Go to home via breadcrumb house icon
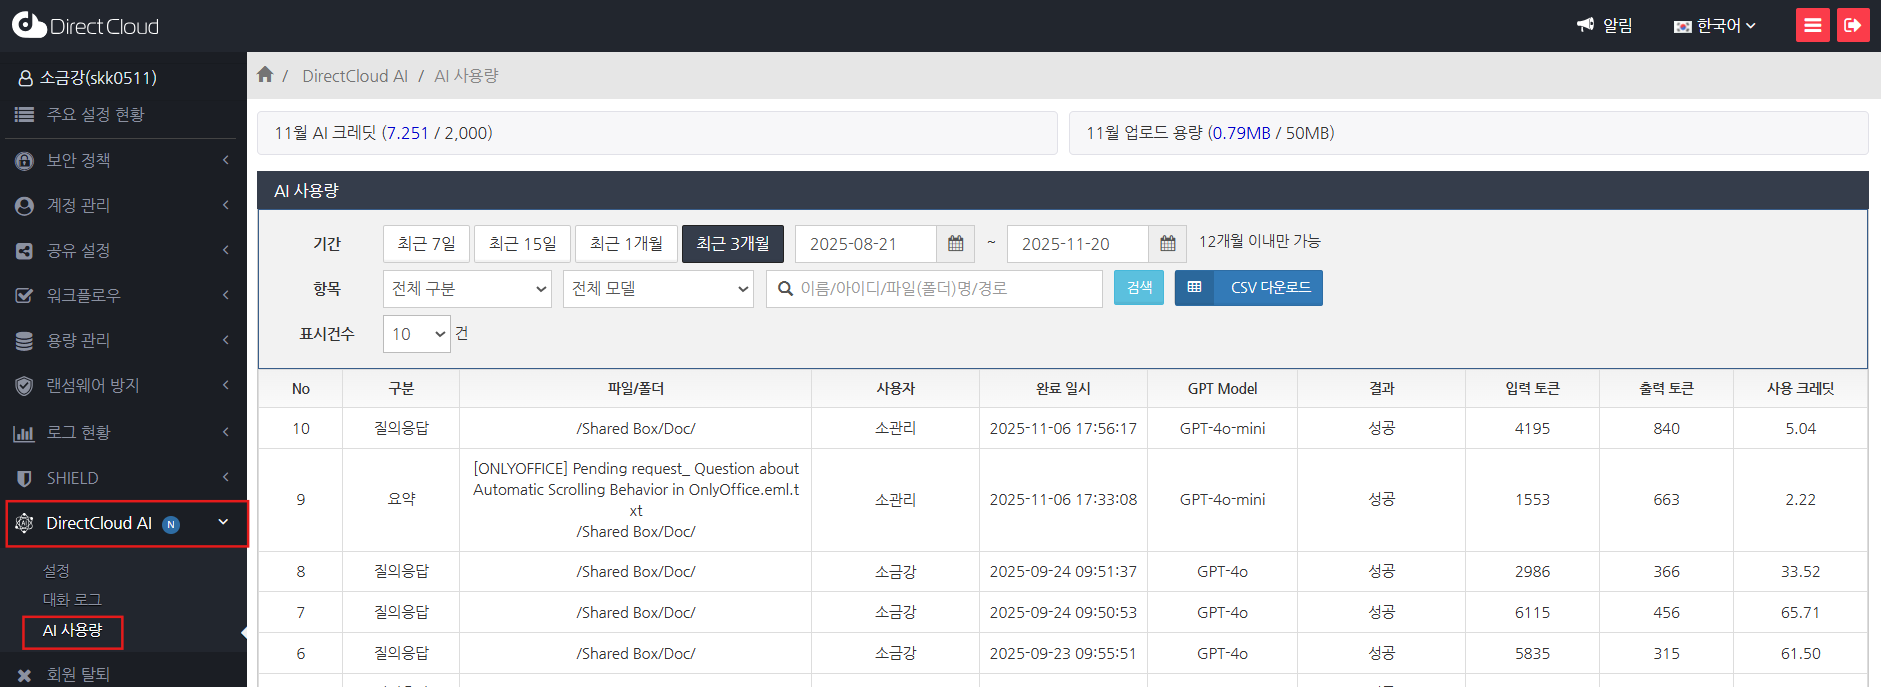The height and width of the screenshot is (687, 1881). coord(265,75)
